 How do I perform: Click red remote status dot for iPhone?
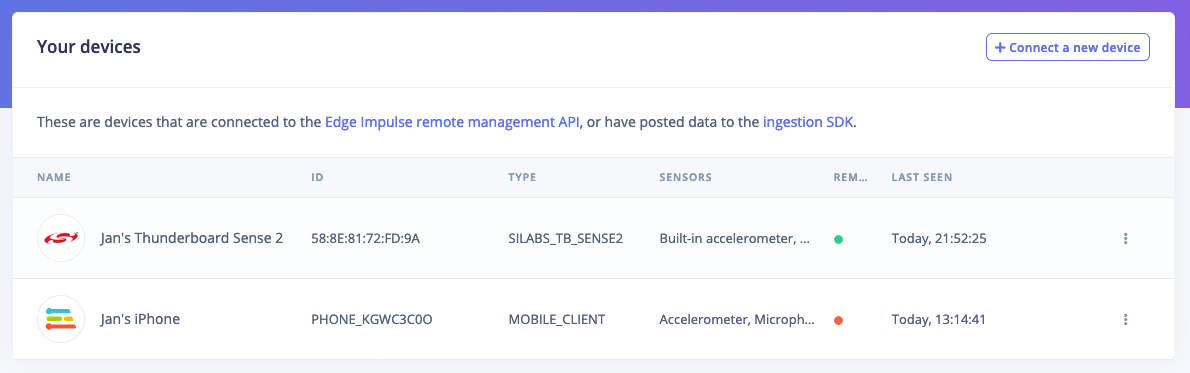click(838, 320)
